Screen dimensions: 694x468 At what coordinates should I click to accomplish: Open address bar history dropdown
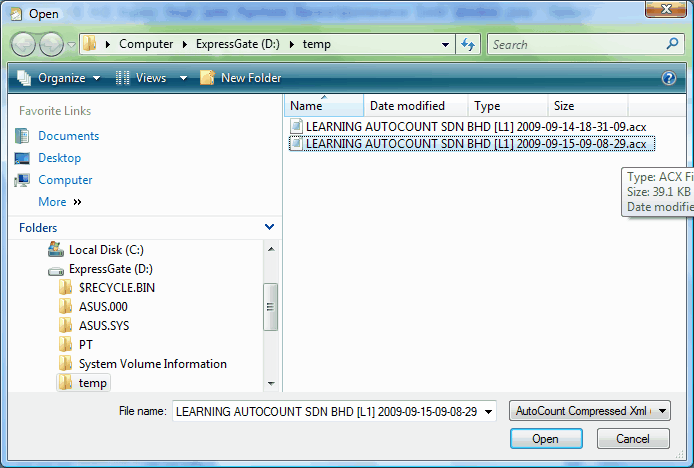tap(445, 44)
